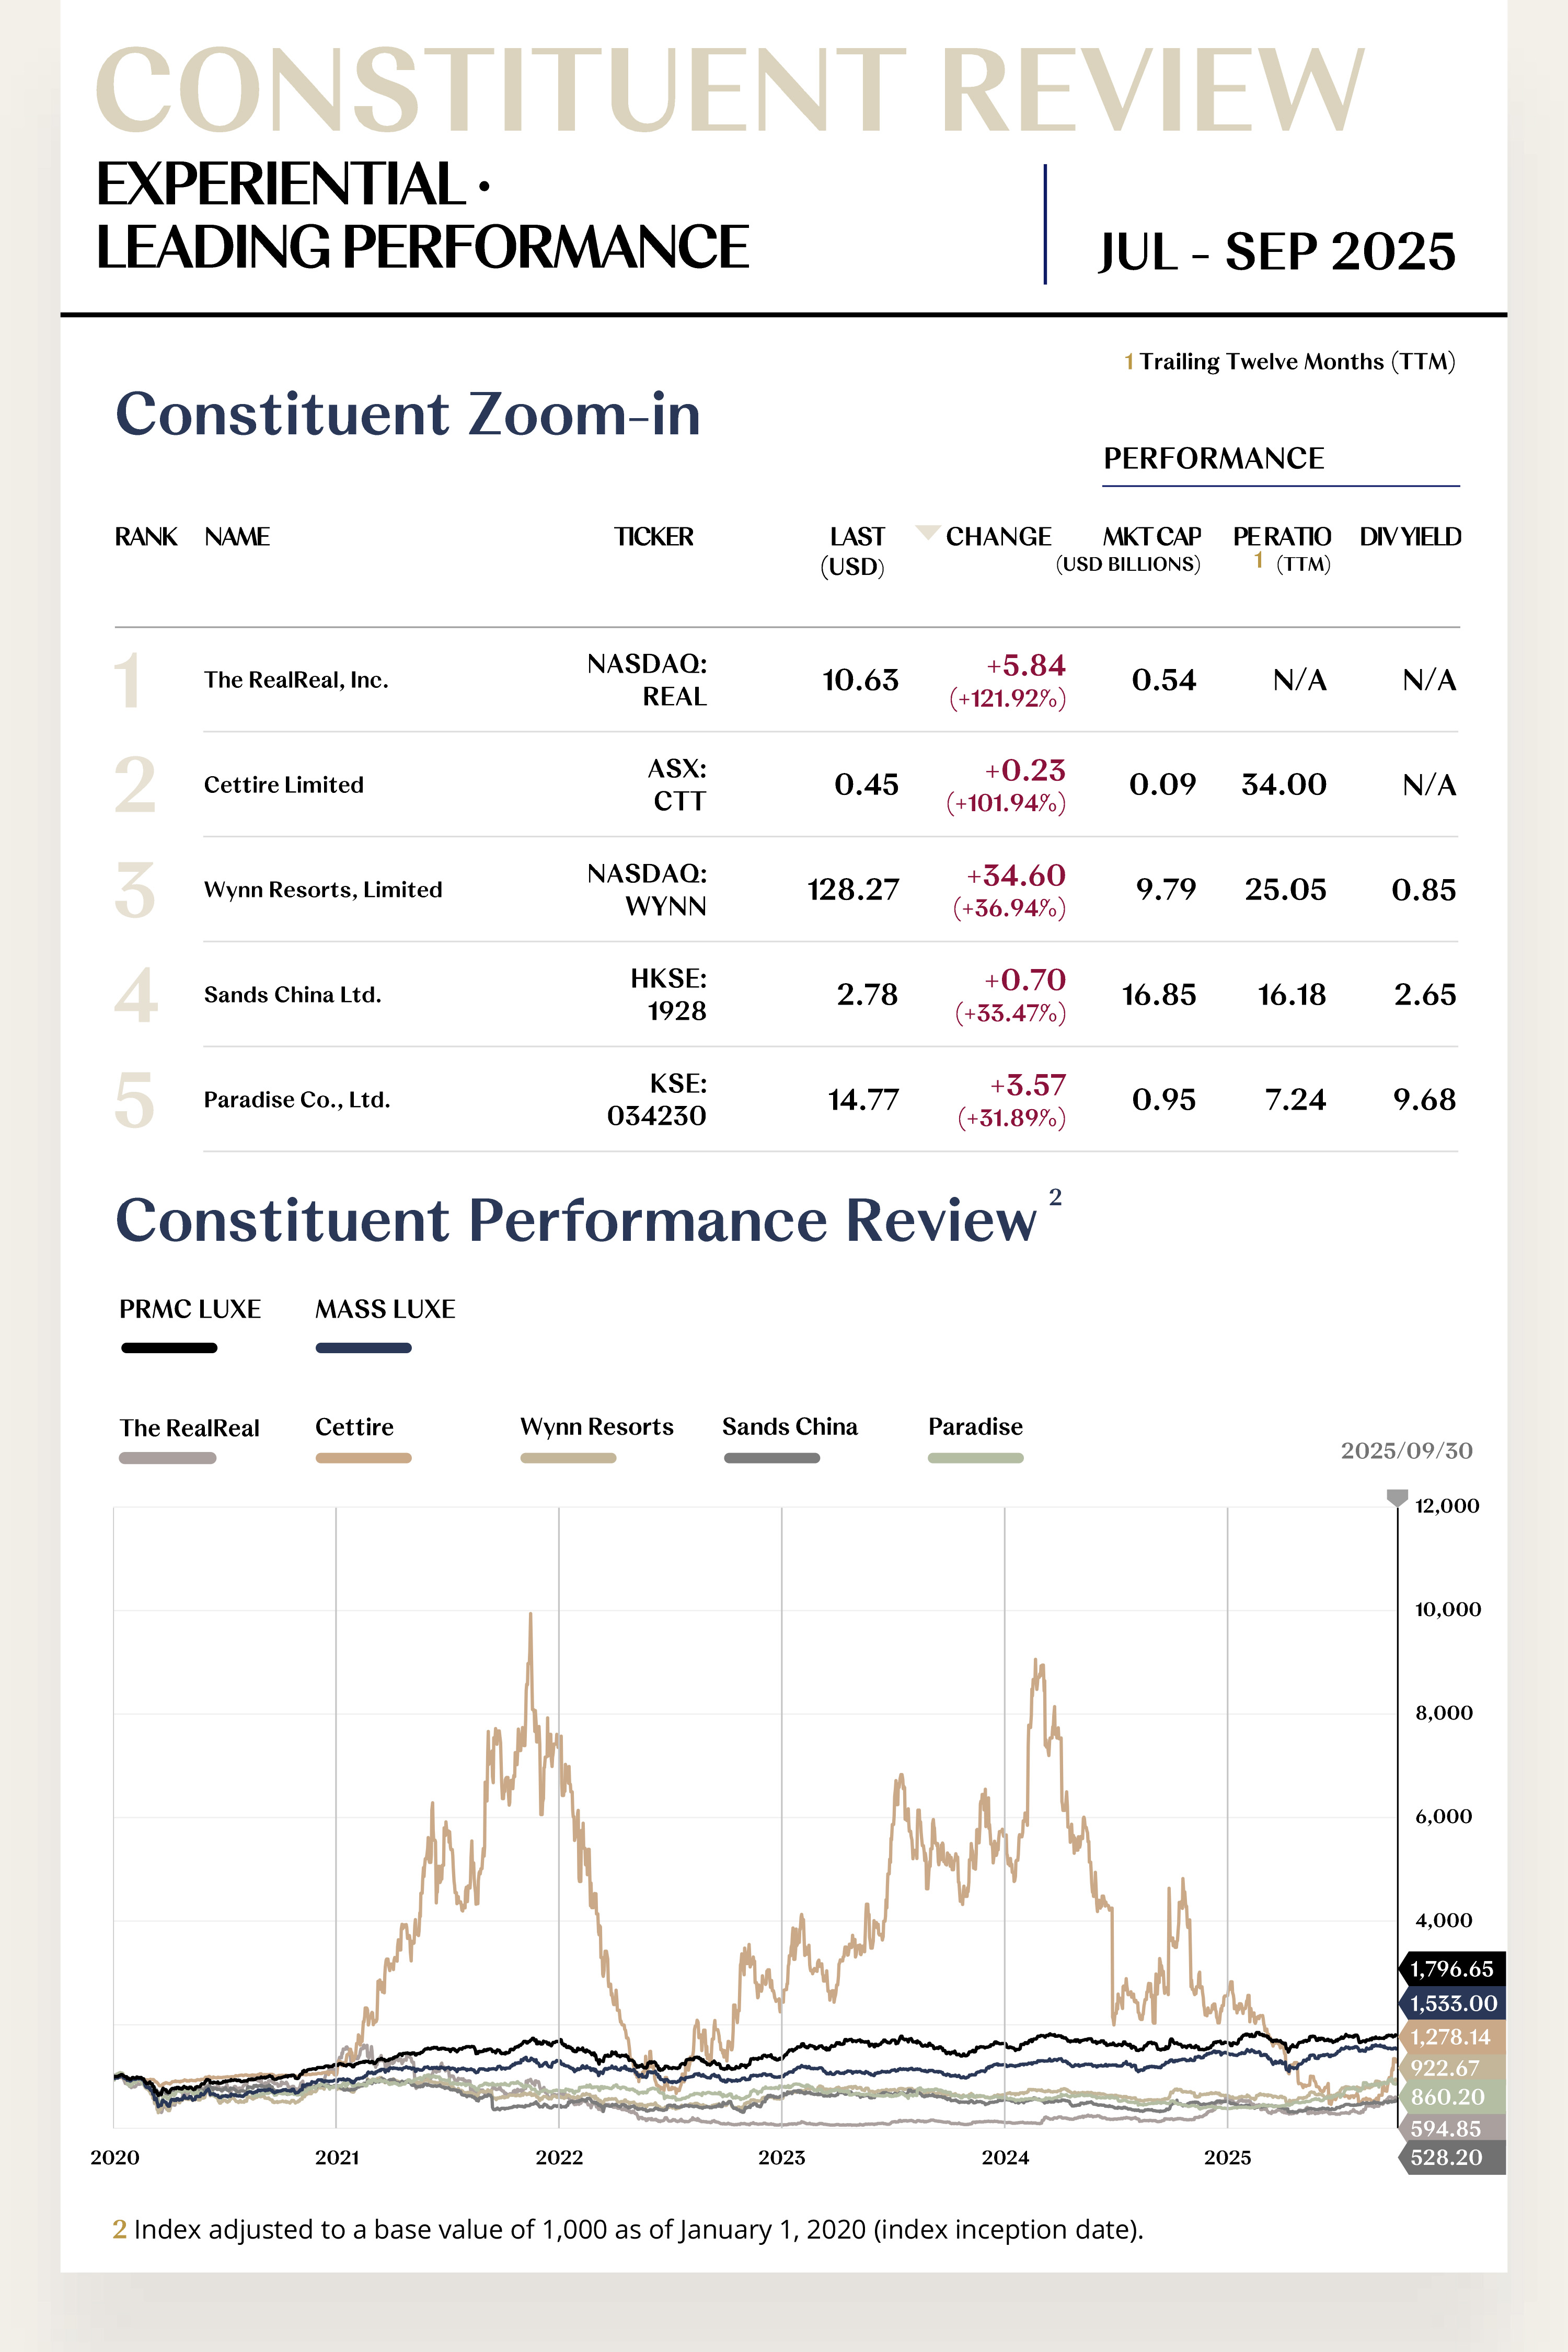This screenshot has width=1568, height=2352.
Task: Click MKT CAP column header
Action: pyautogui.click(x=1151, y=537)
